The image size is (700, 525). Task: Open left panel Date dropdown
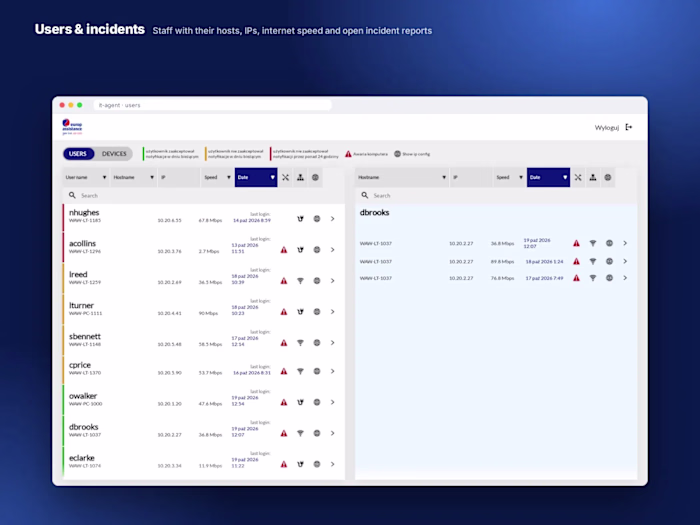256,177
